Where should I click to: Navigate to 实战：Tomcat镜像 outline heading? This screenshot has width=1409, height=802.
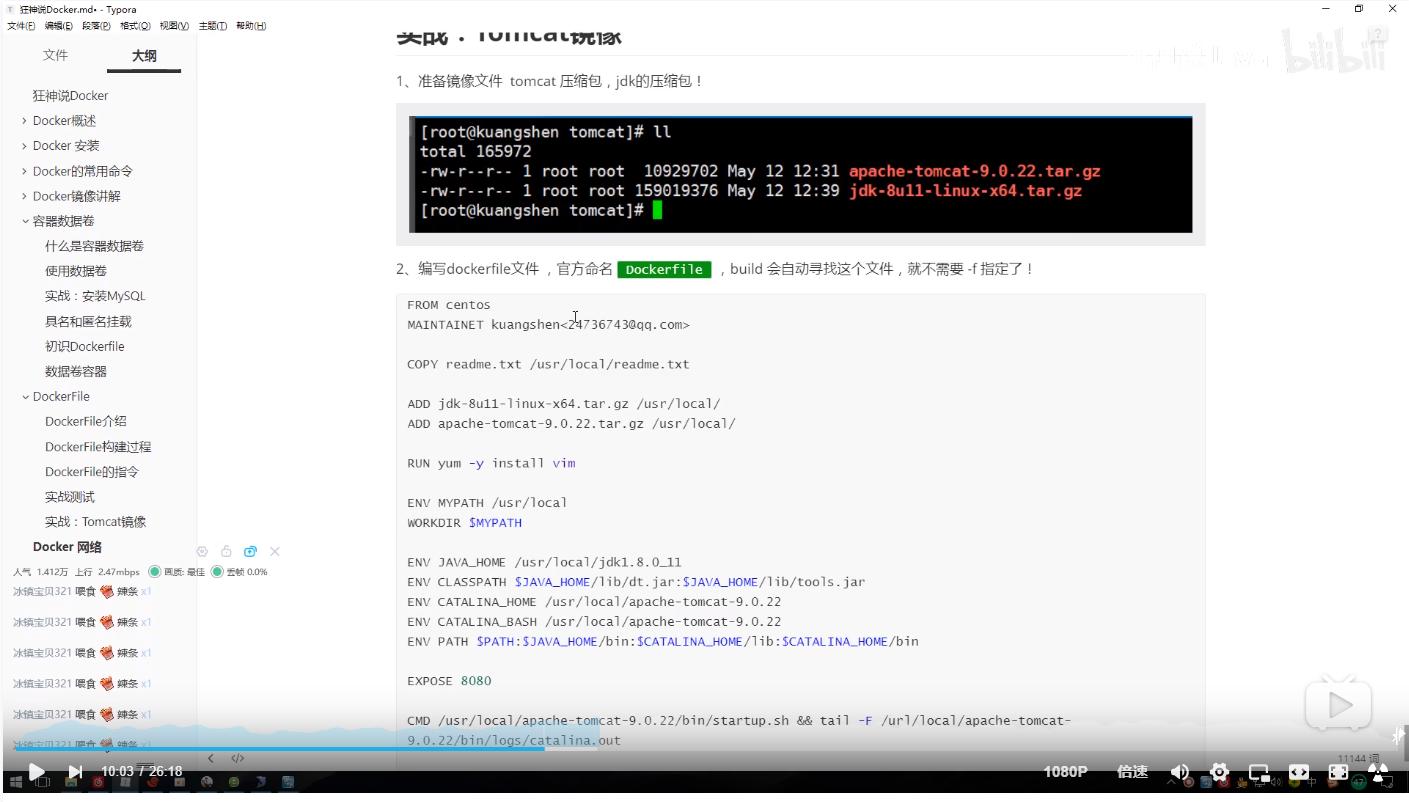point(96,522)
